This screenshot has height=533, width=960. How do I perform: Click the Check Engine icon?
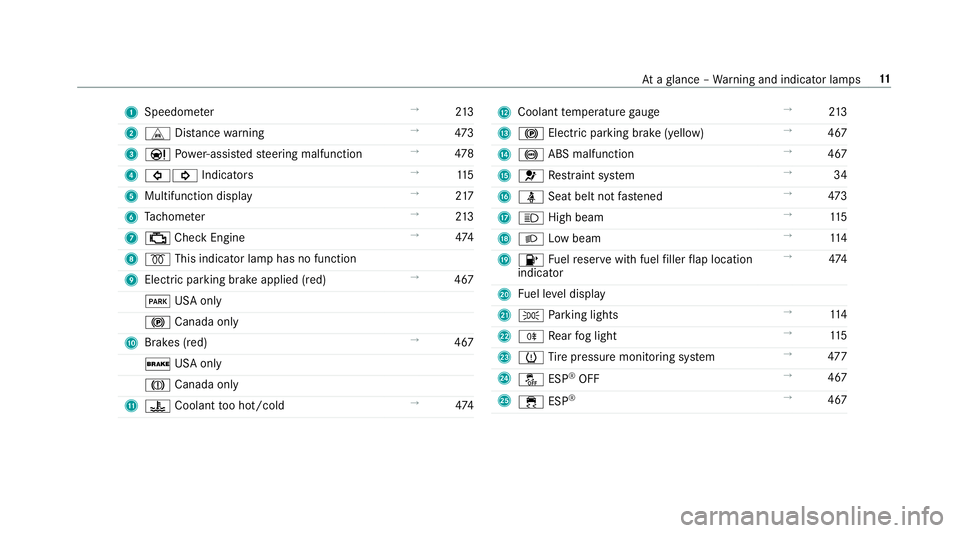157,238
